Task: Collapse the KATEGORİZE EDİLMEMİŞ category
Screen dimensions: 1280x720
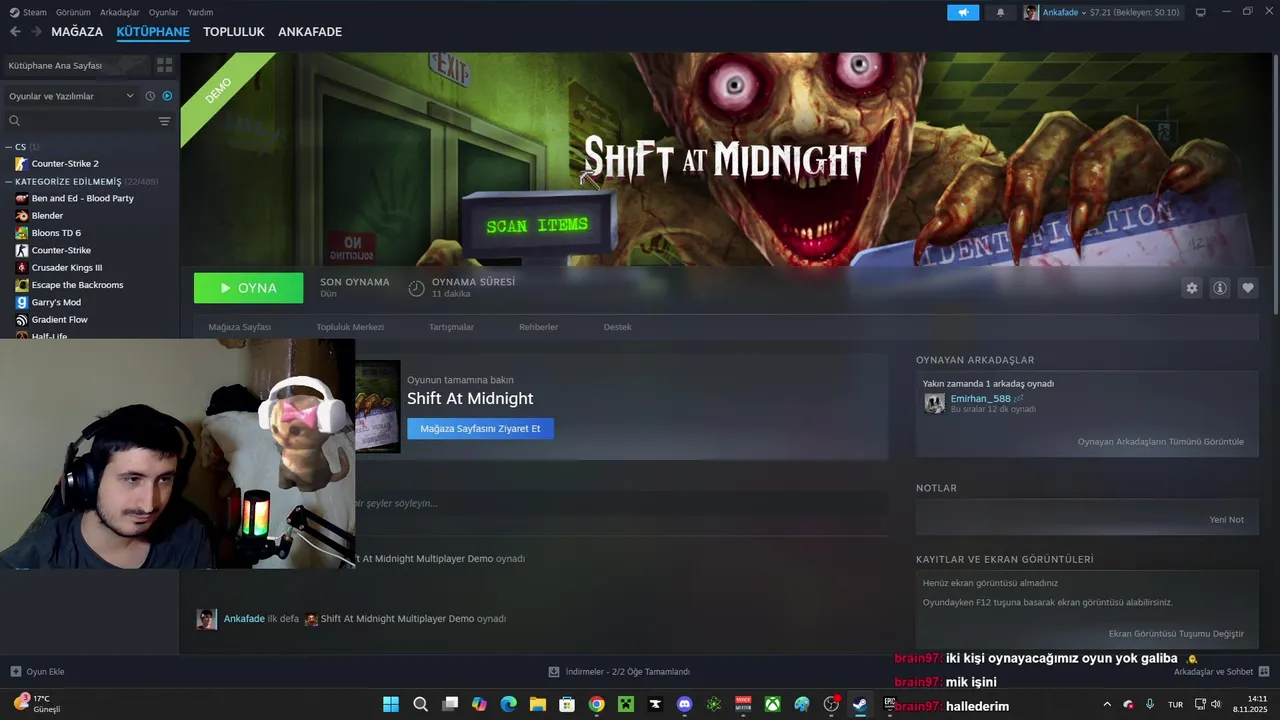Action: point(9,182)
